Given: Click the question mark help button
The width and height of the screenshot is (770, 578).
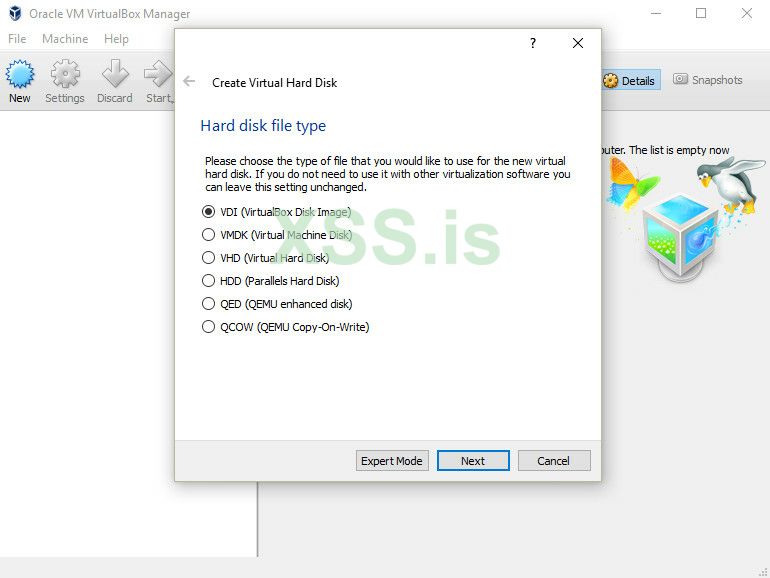Looking at the screenshot, I should [533, 43].
